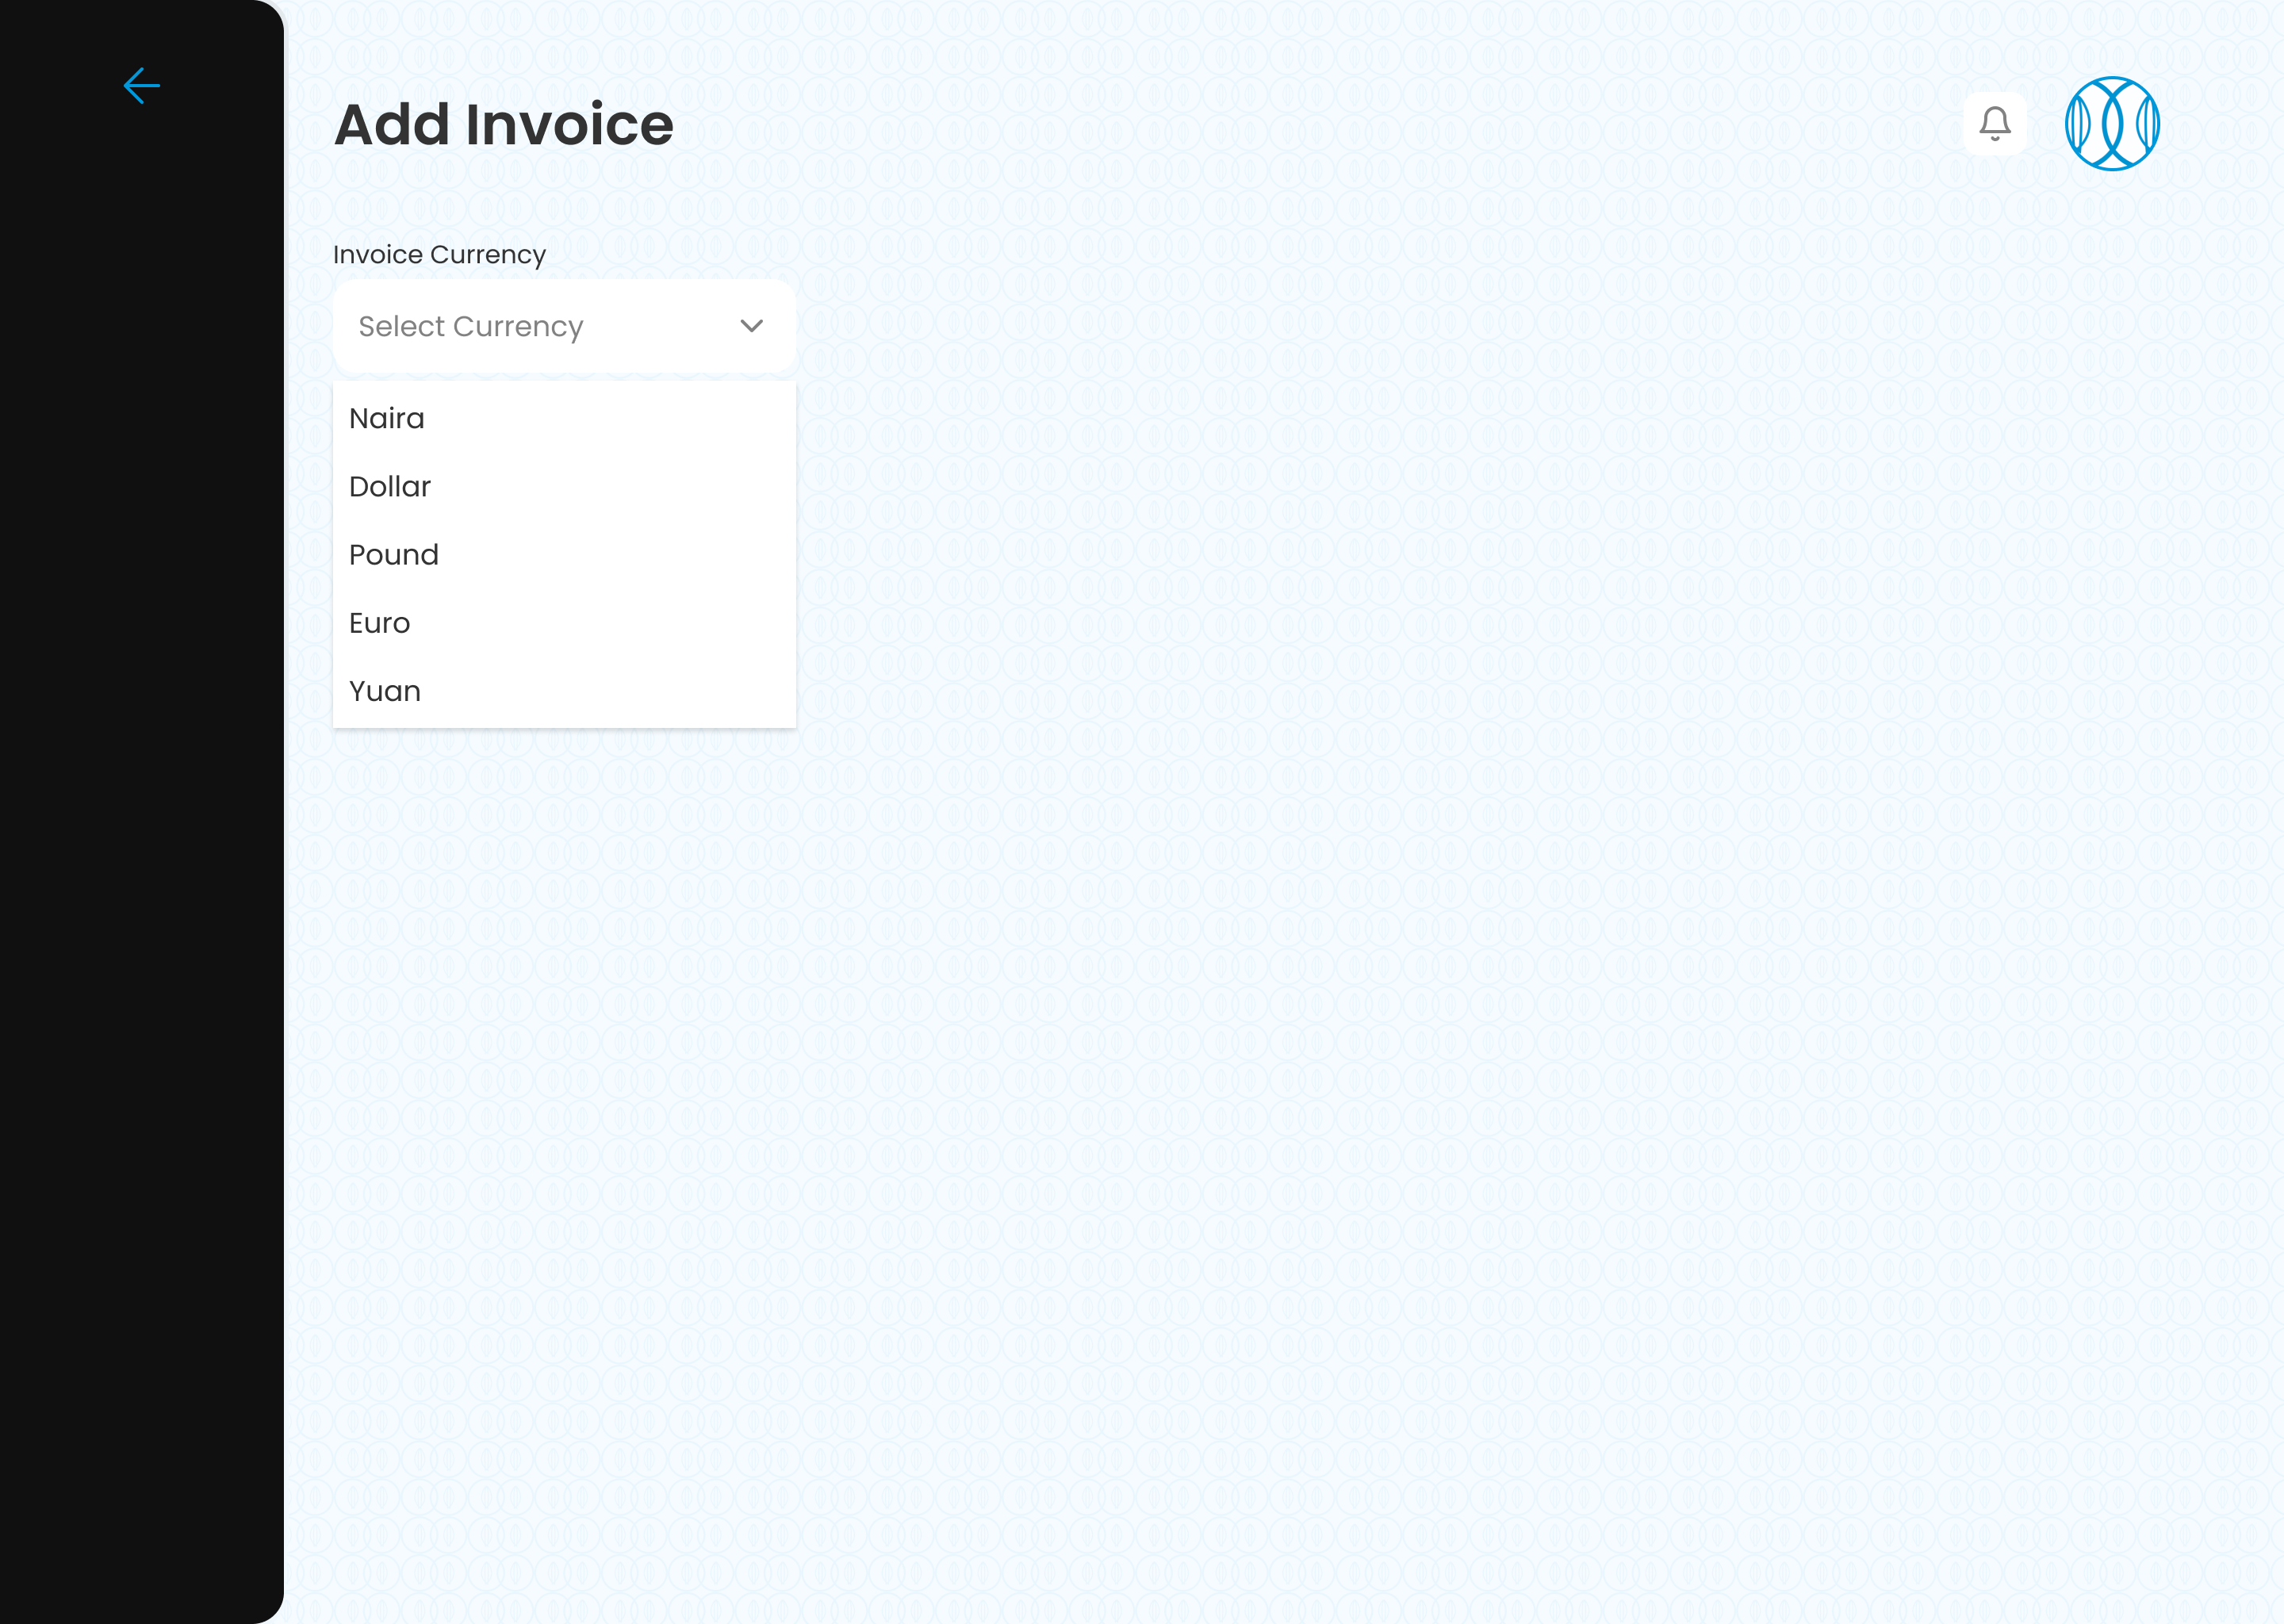The width and height of the screenshot is (2284, 1624).
Task: Collapse the Select Currency dropdown chevron
Action: (x=751, y=326)
